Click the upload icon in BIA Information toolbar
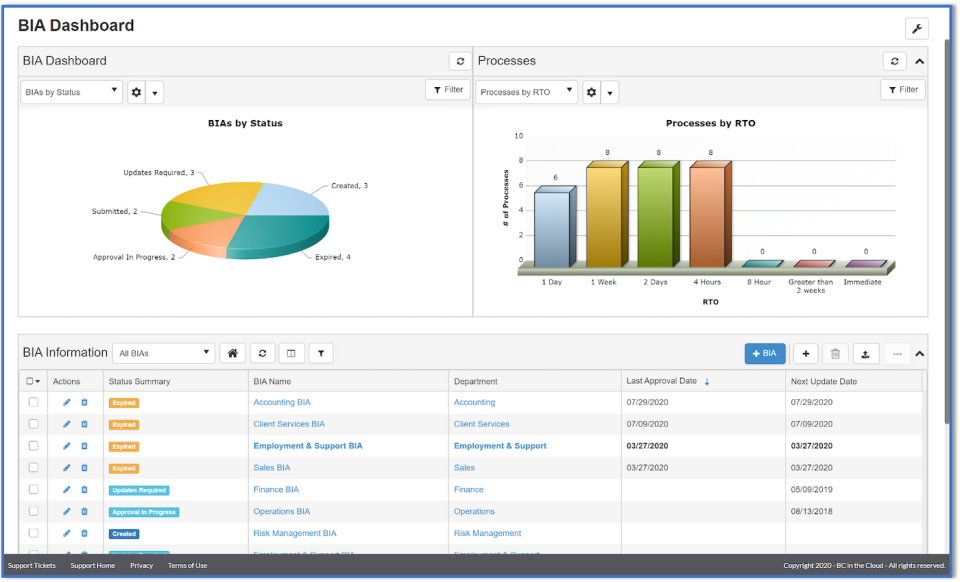Viewport: 960px width, 582px height. [x=865, y=353]
